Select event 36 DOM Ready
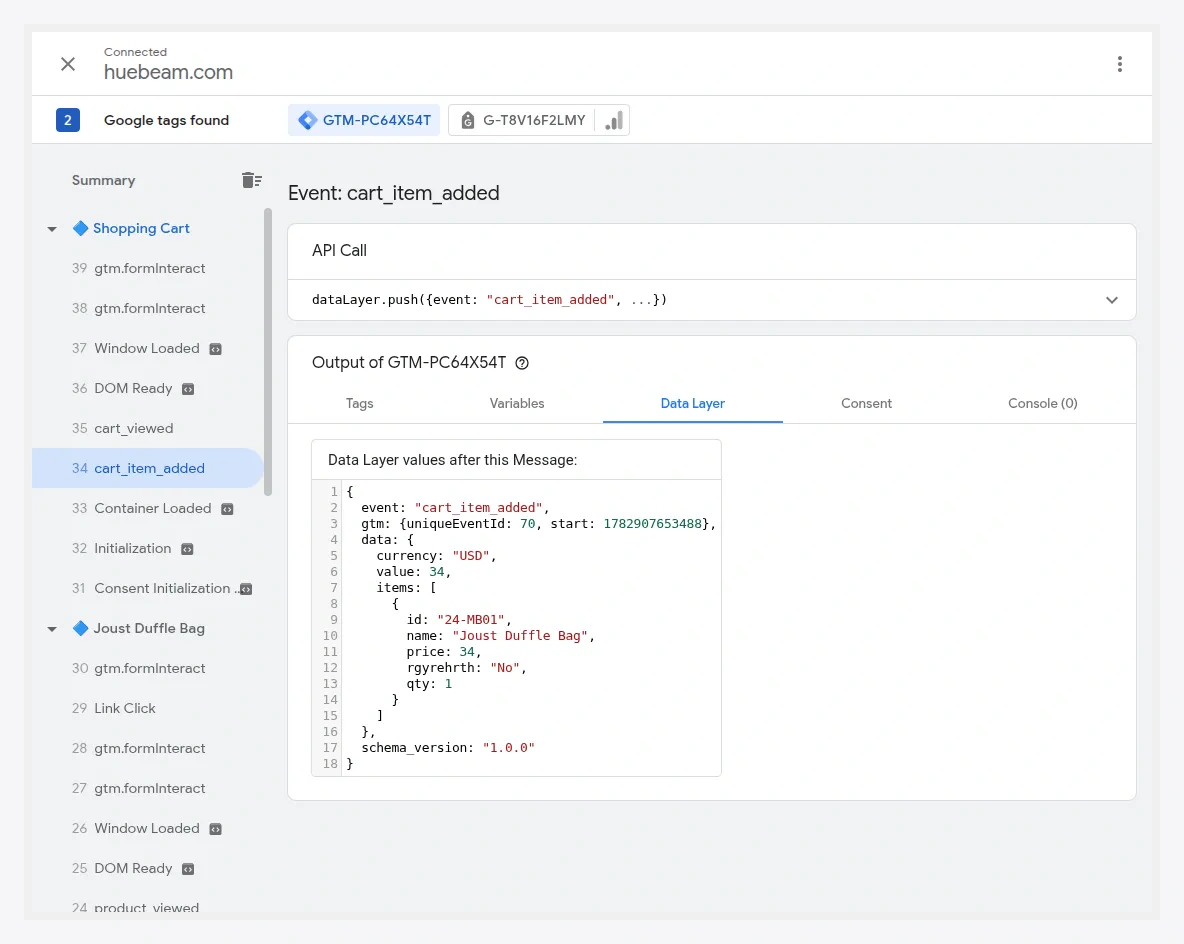 pos(148,388)
